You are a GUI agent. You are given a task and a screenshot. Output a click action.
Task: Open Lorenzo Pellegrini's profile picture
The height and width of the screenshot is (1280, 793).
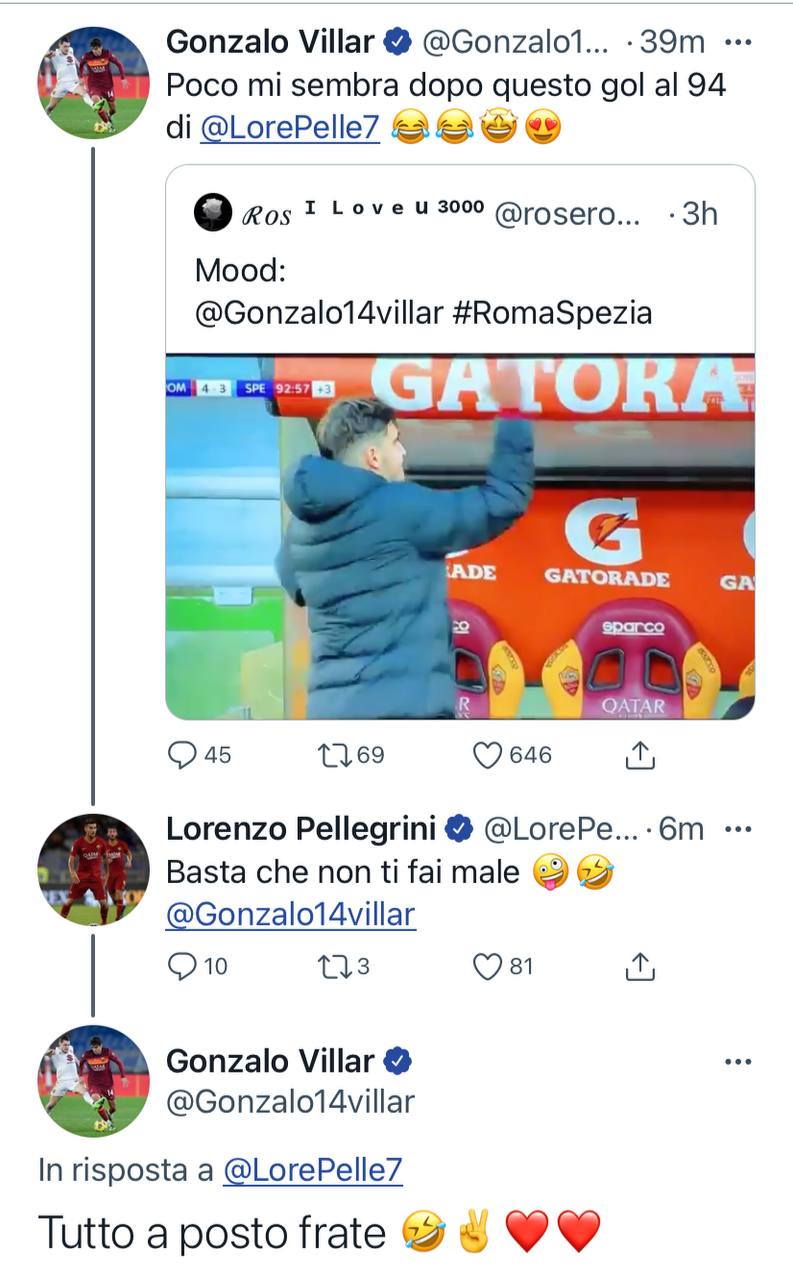(x=93, y=868)
